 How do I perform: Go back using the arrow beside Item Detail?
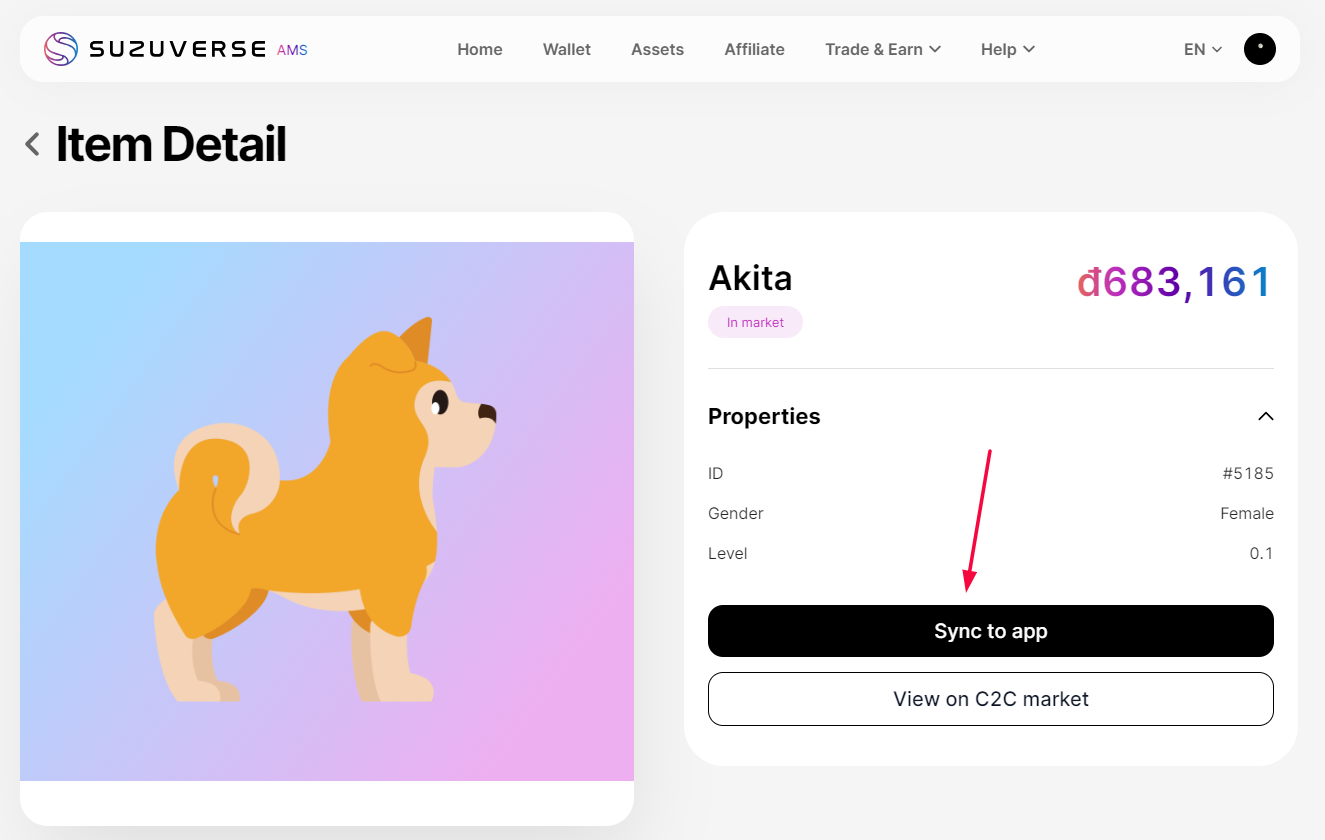33,145
